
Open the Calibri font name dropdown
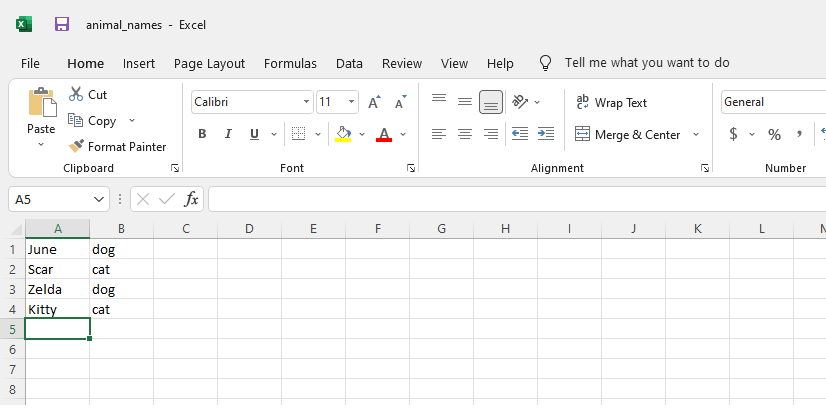[306, 102]
